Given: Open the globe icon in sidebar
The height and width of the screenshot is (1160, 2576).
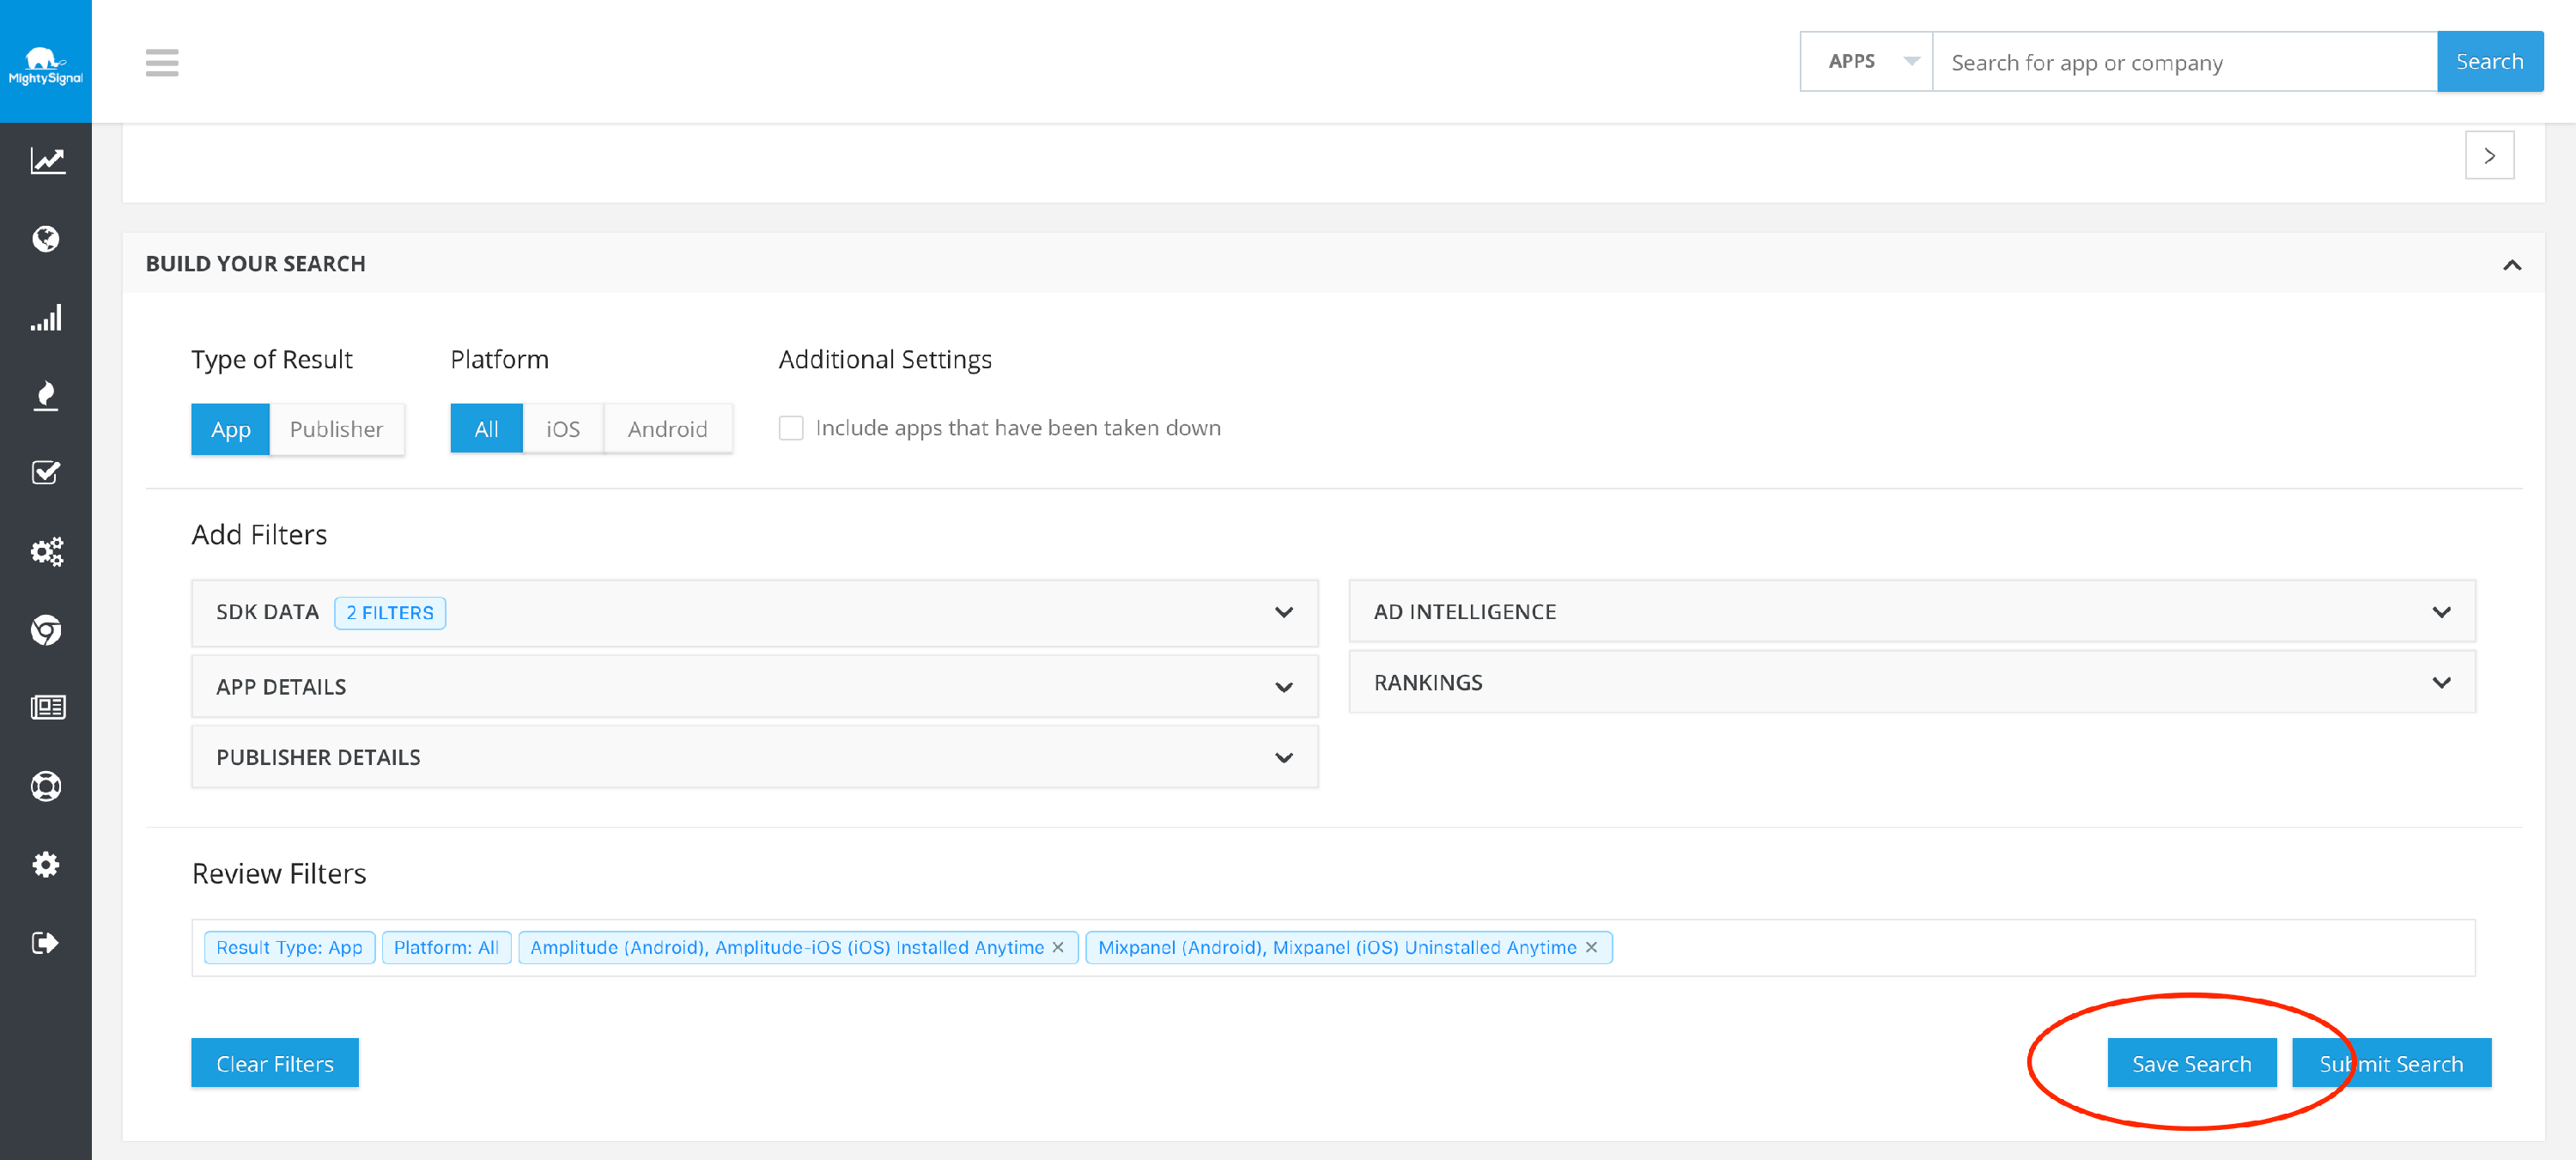Looking at the screenshot, I should pyautogui.click(x=46, y=239).
